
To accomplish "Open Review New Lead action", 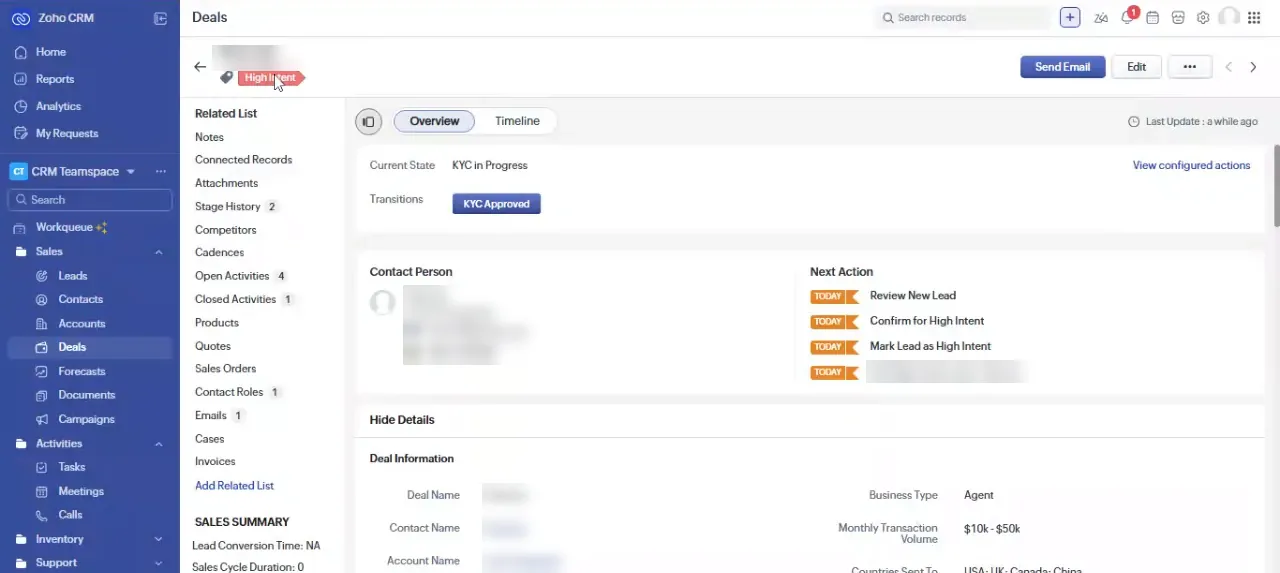I will point(913,296).
